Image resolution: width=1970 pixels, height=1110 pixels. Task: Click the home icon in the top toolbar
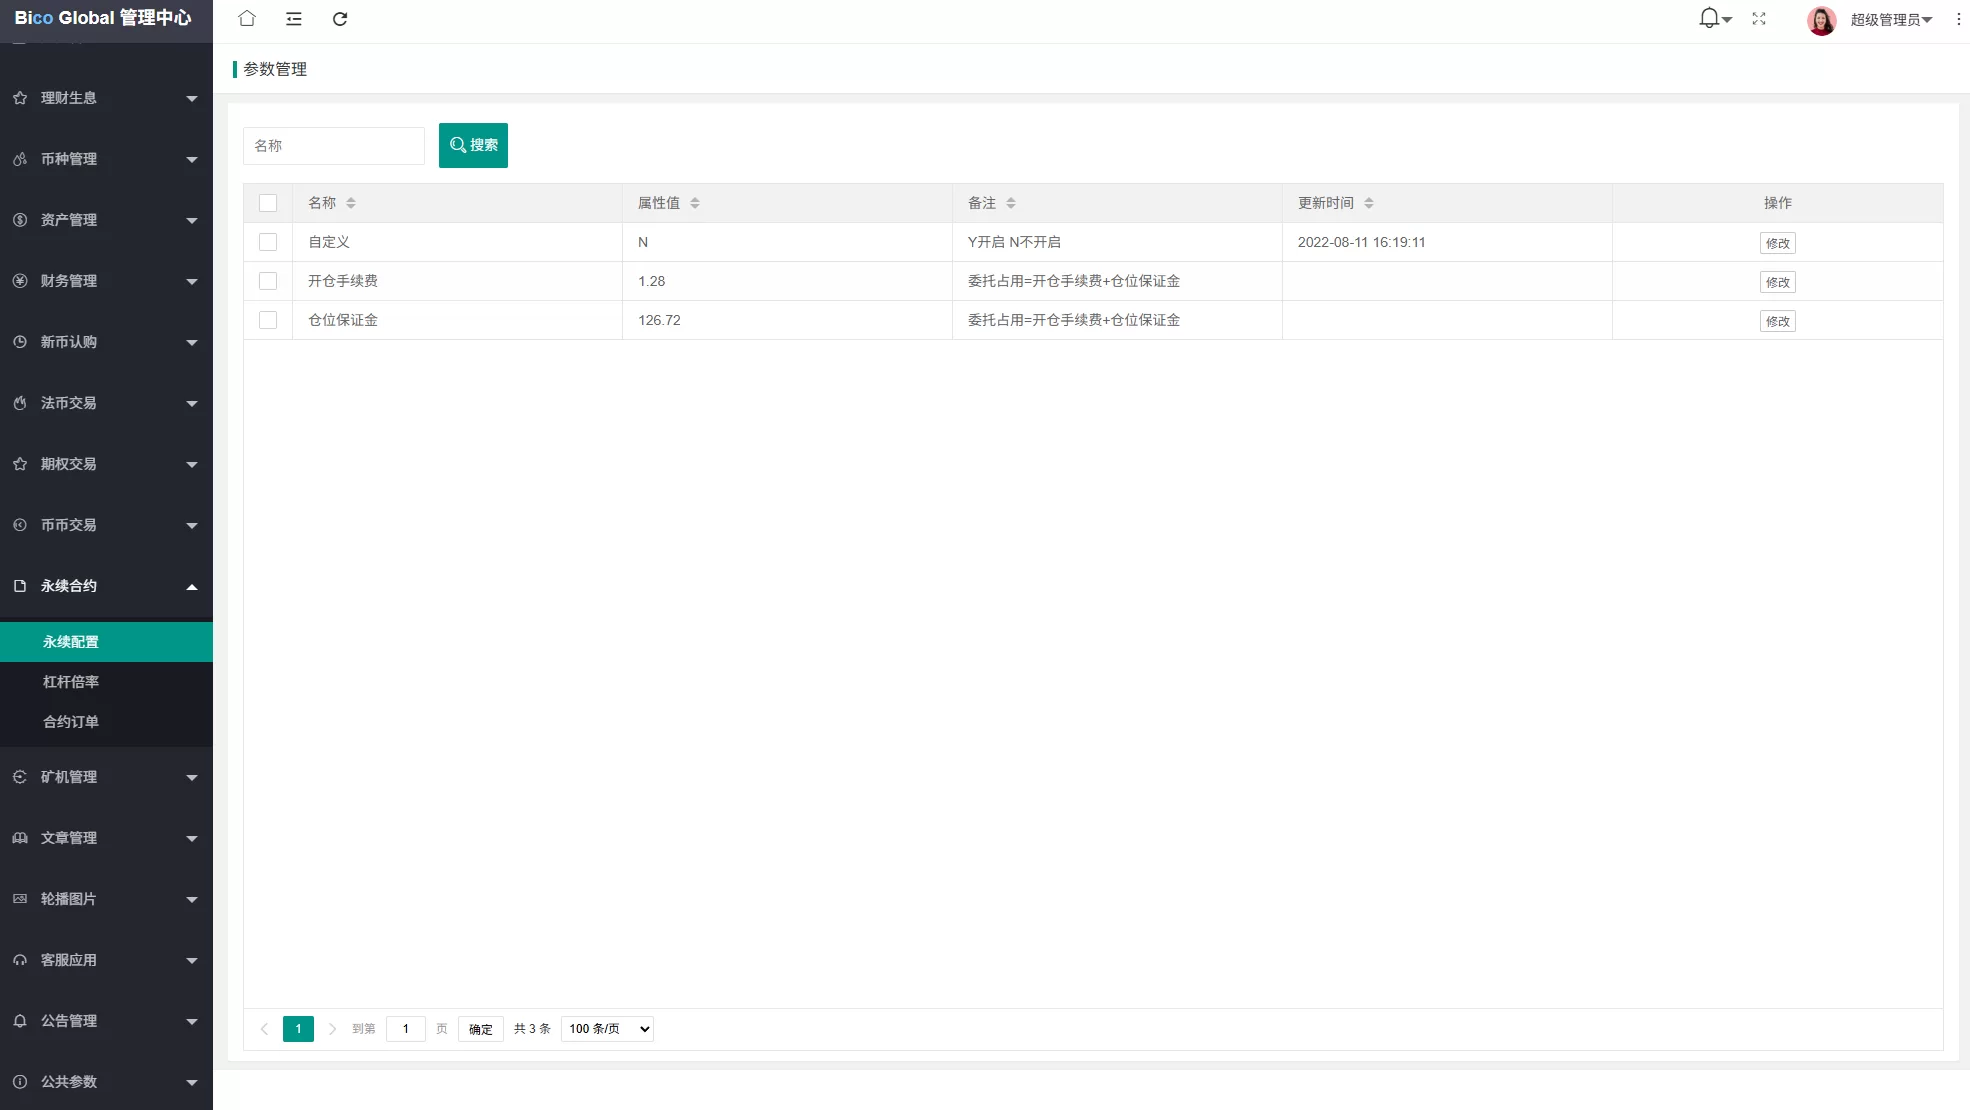click(x=247, y=19)
